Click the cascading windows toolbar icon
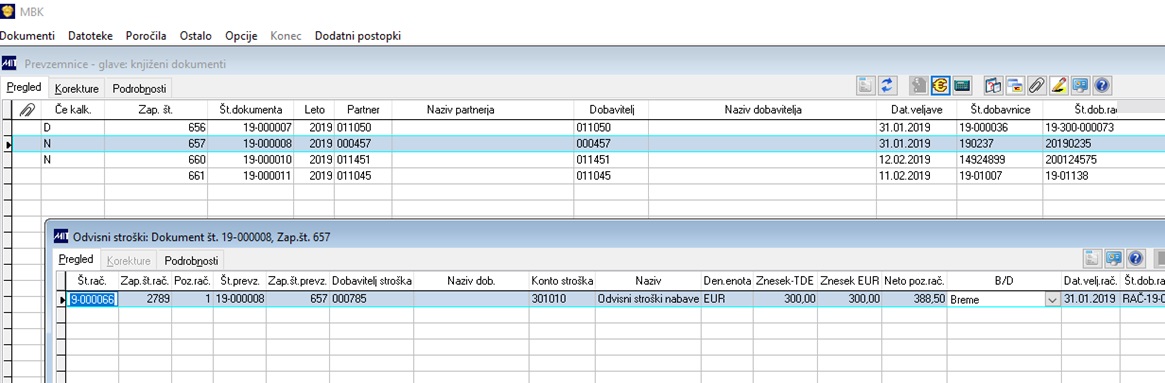Screen dimensions: 1165x383 coord(1015,86)
